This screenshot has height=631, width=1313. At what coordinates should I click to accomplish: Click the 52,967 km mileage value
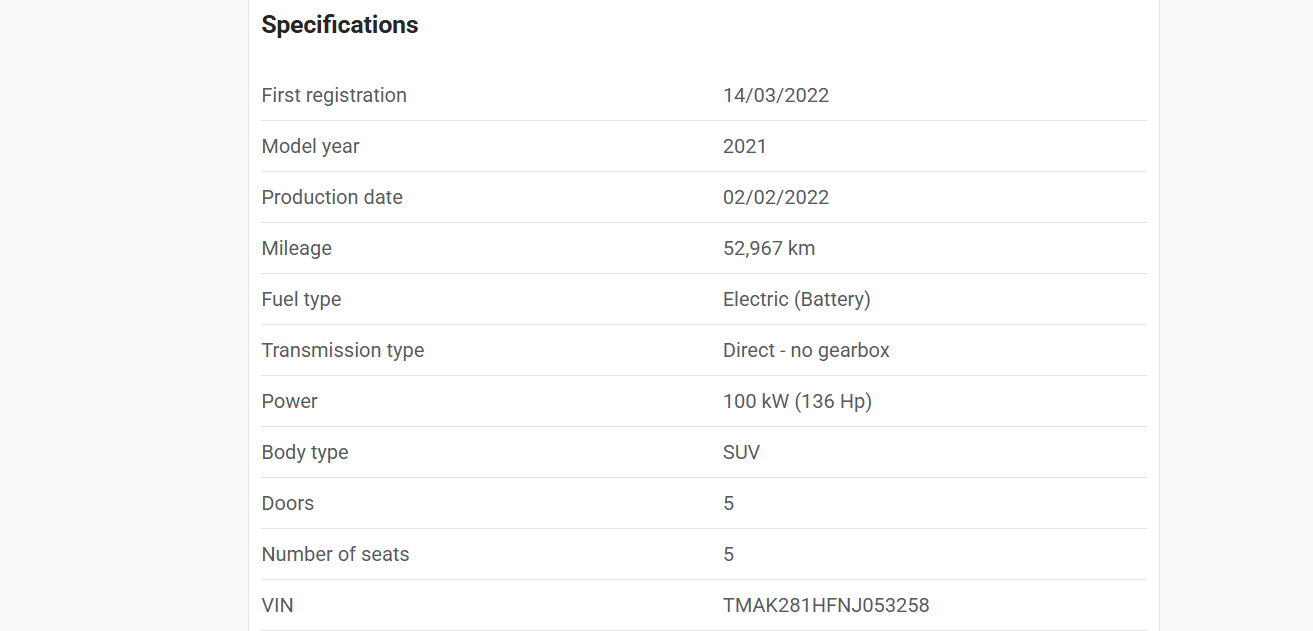click(769, 249)
